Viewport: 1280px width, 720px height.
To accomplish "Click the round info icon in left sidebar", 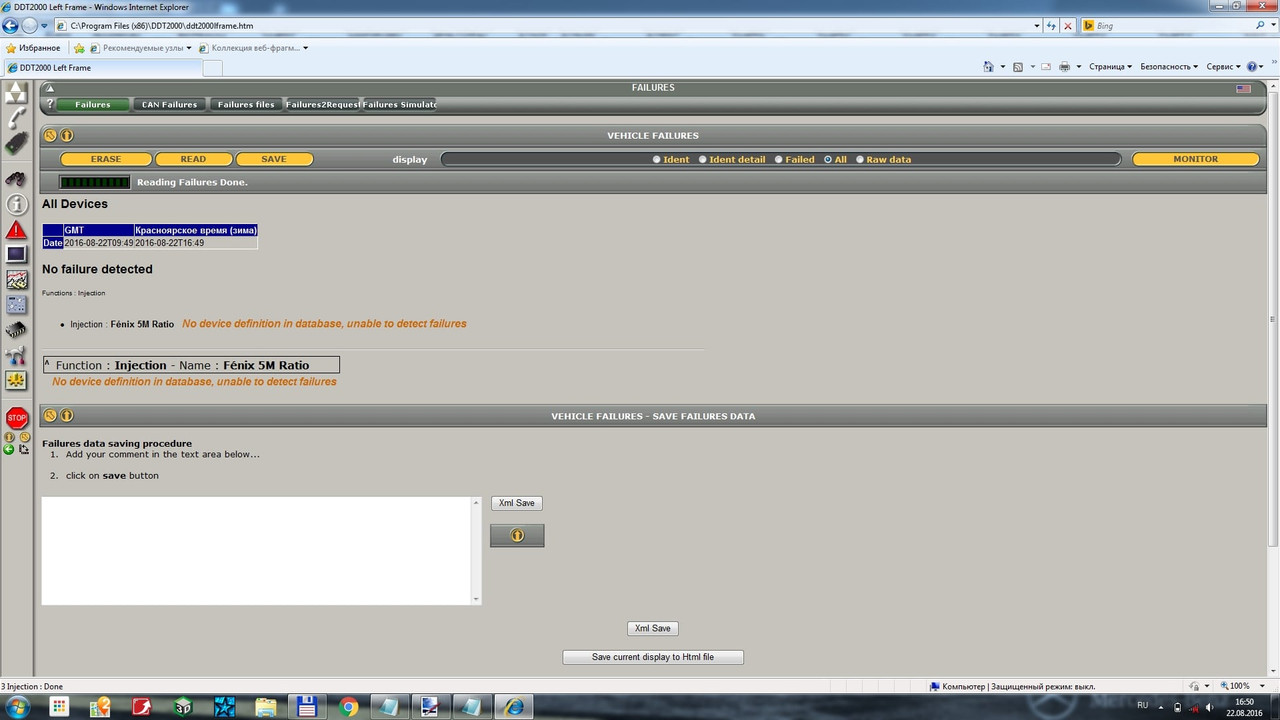I will [x=16, y=204].
